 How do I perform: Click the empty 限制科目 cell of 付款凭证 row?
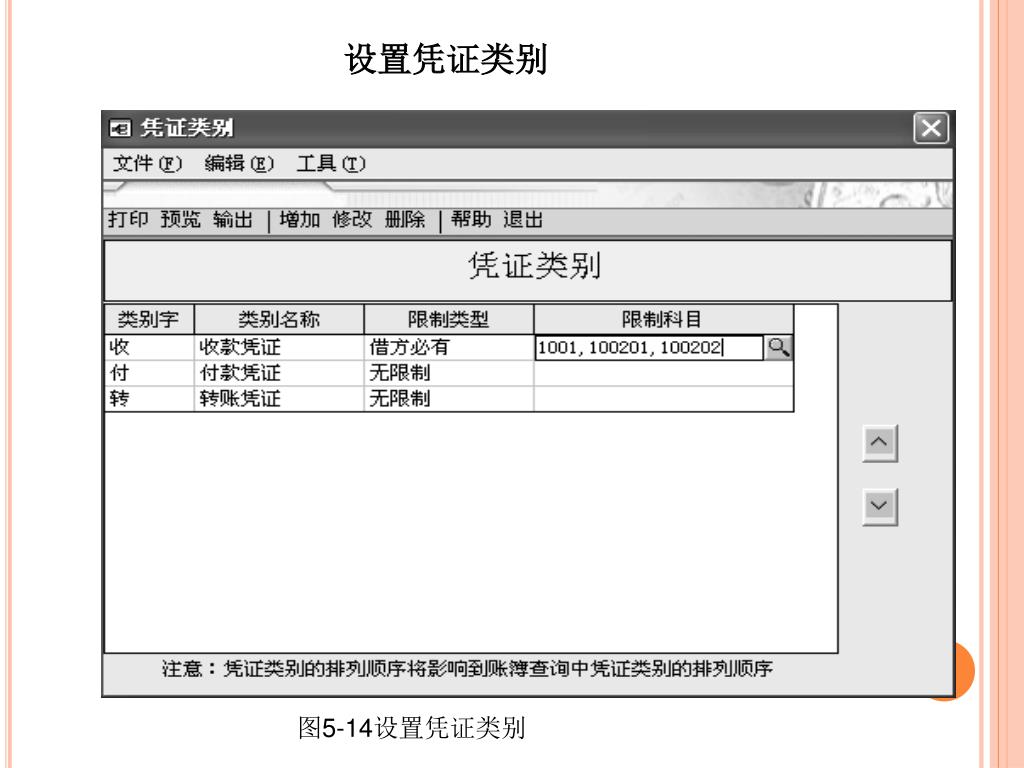664,373
